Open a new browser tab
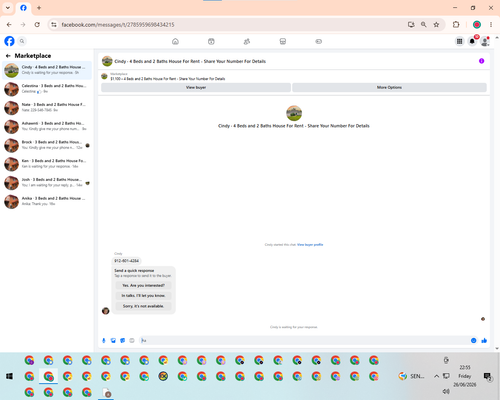 [x=39, y=8]
